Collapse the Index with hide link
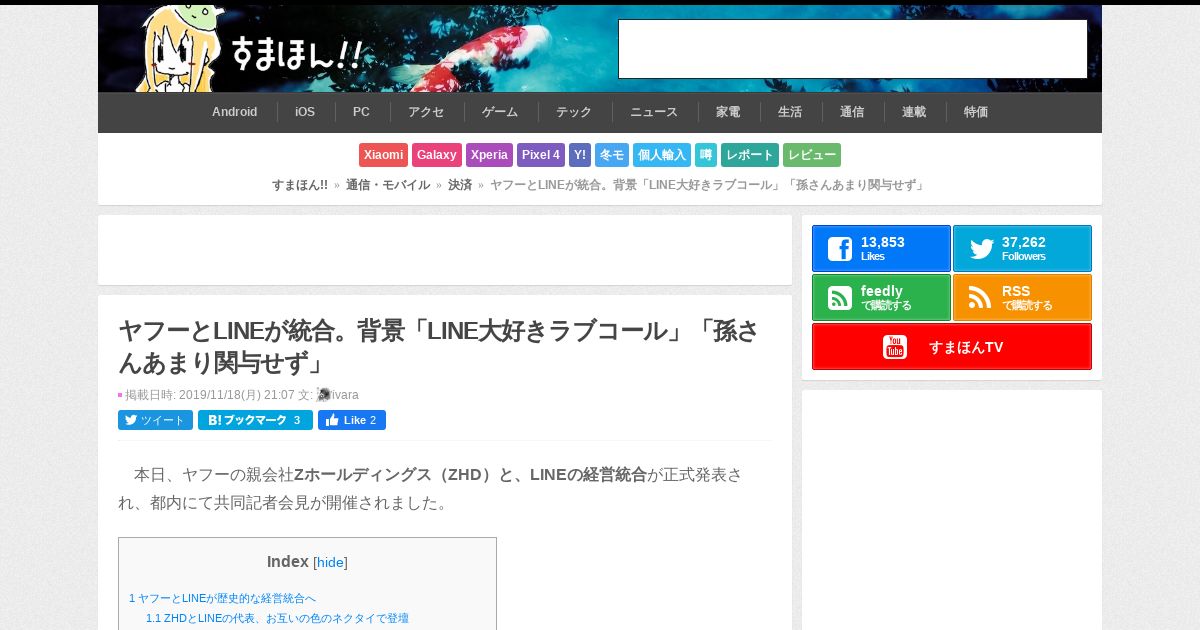Viewport: 1200px width, 630px height. 330,563
